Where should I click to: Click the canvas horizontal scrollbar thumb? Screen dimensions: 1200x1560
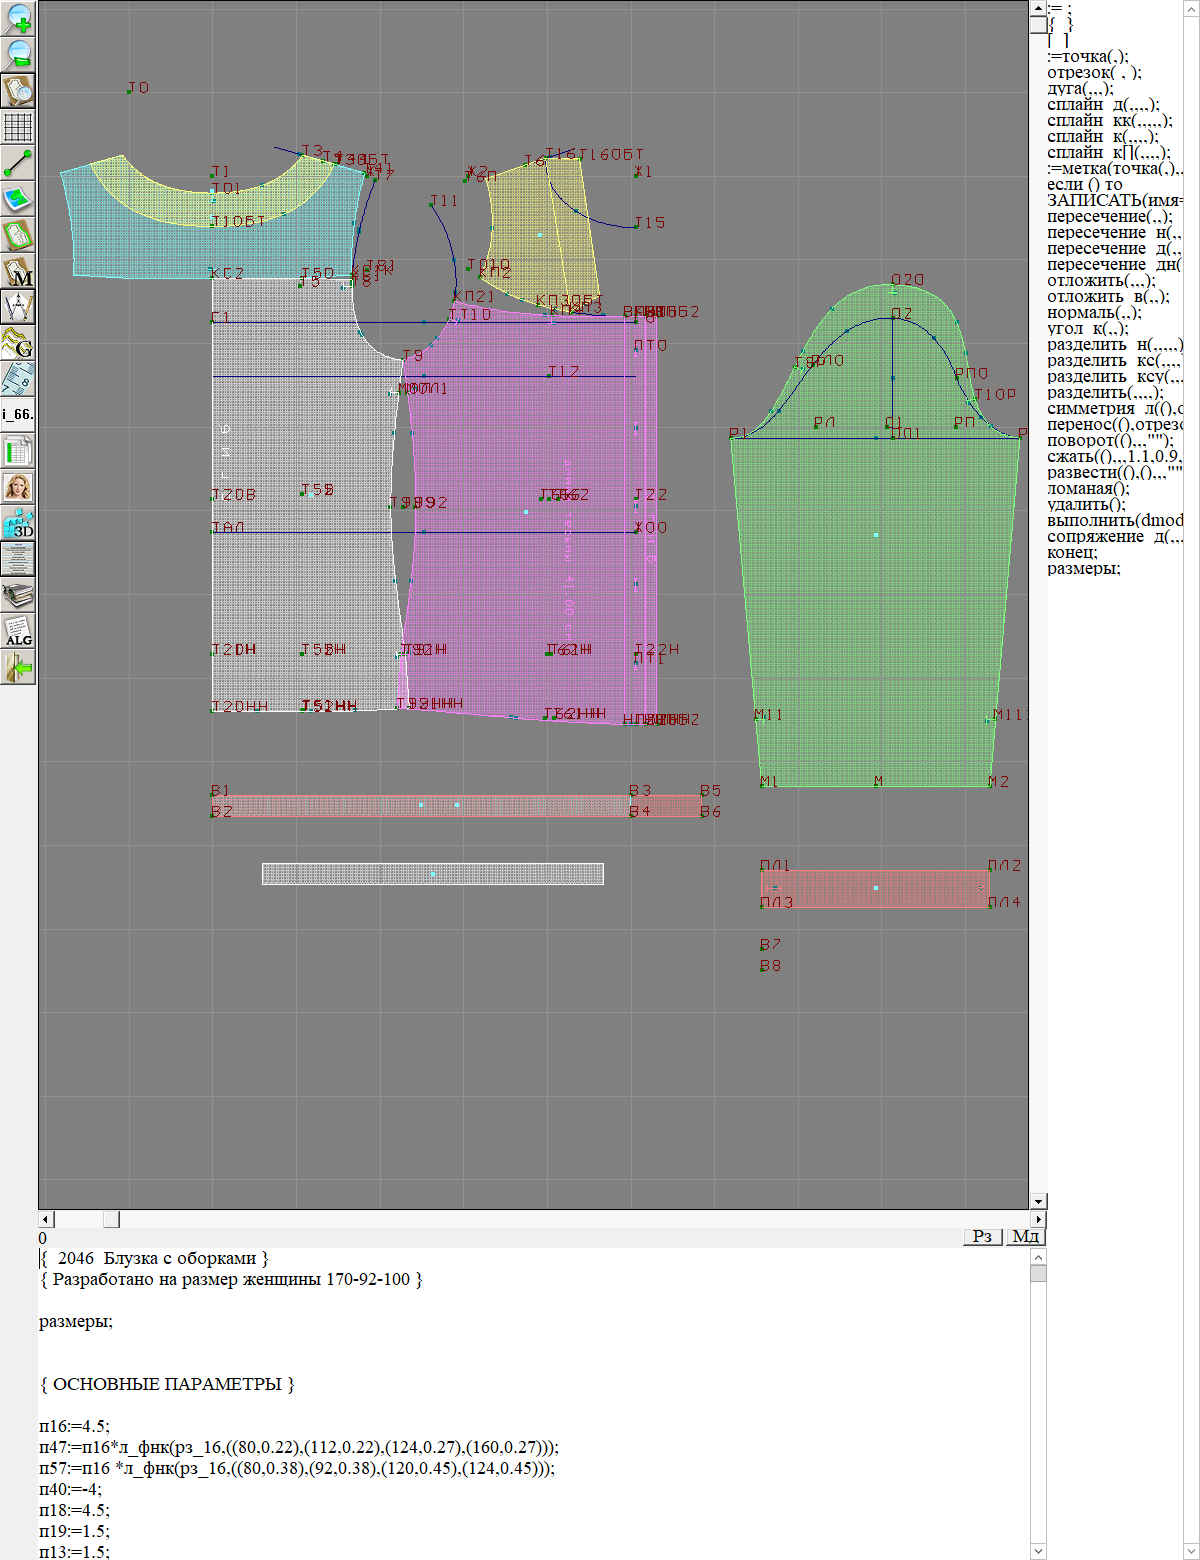(111, 1219)
